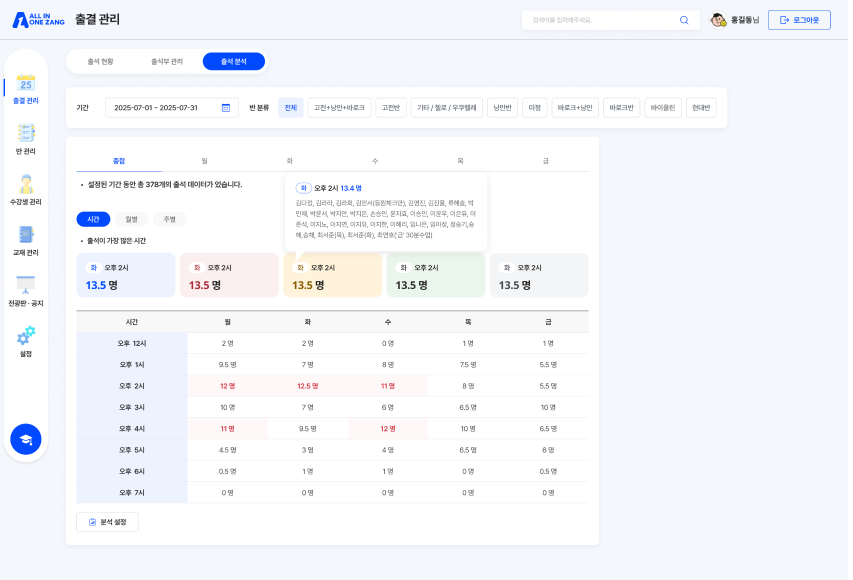Filter by 미정 class
This screenshot has width=853, height=580.
click(x=535, y=108)
